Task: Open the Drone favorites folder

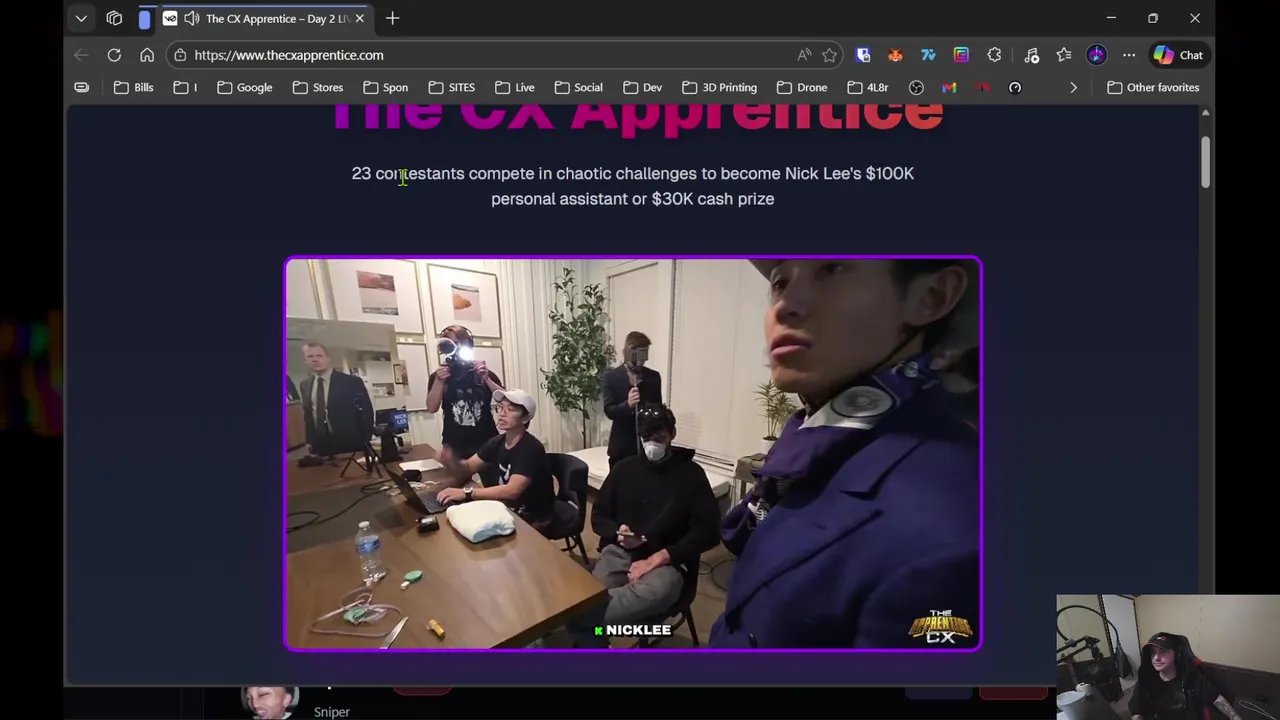Action: tap(802, 87)
